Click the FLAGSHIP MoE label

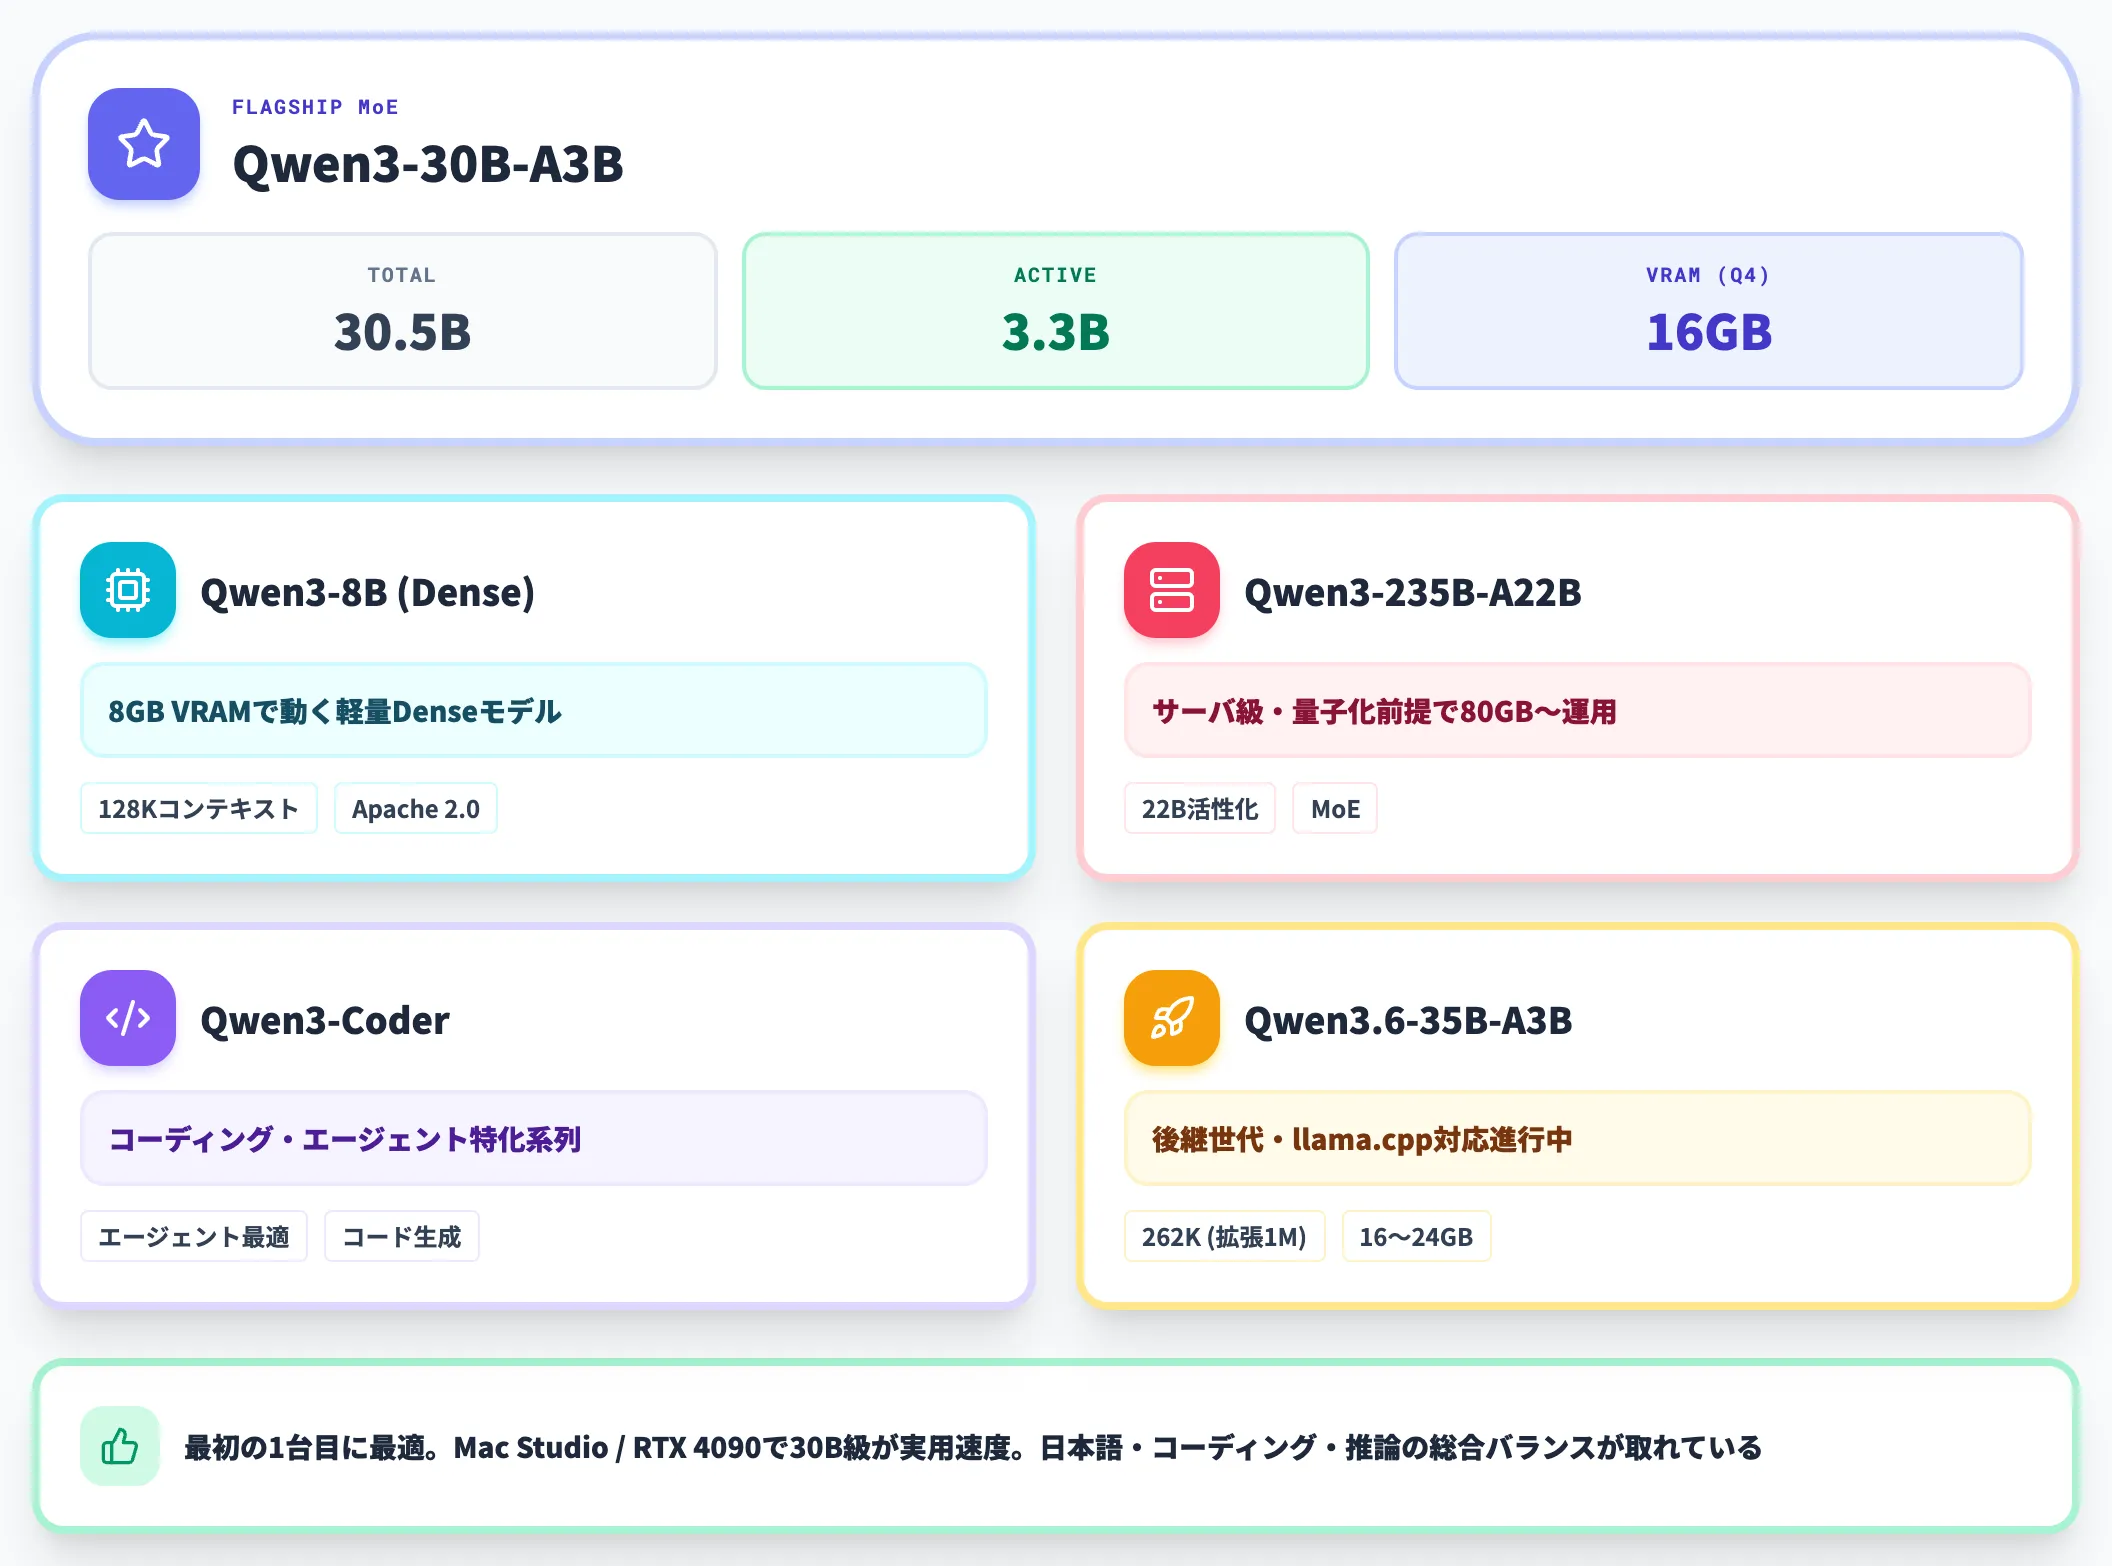(x=315, y=107)
